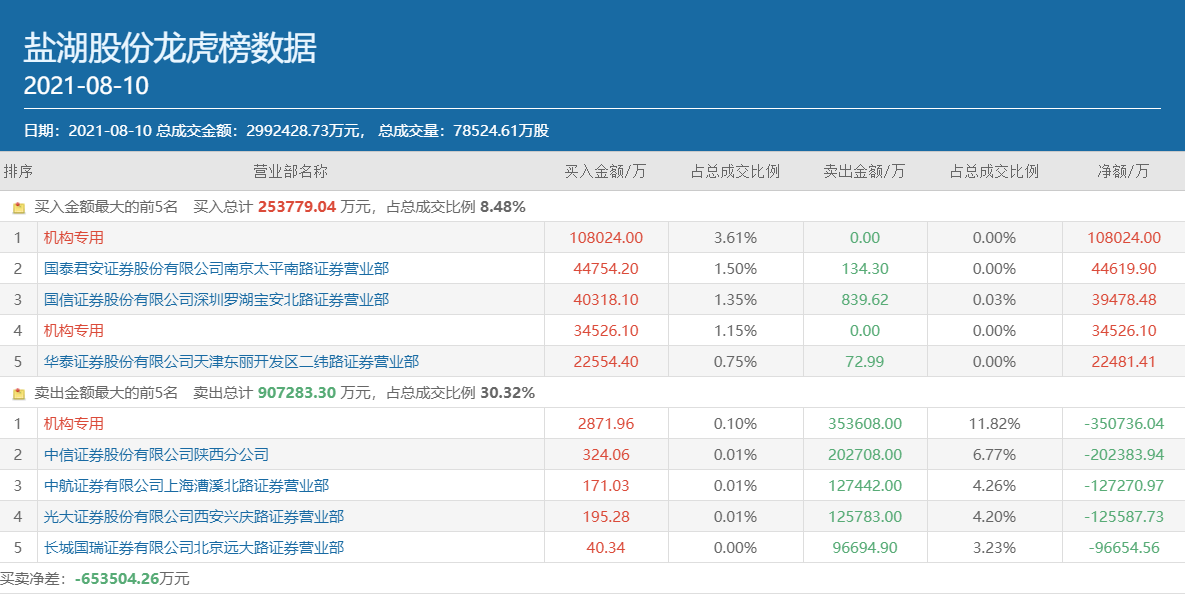
Task: Open first 机构专用 link in buy list
Action: click(x=73, y=237)
